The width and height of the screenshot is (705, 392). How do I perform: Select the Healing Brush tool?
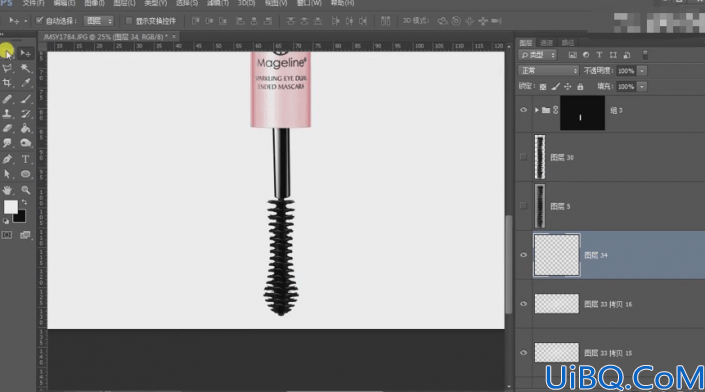[x=7, y=99]
